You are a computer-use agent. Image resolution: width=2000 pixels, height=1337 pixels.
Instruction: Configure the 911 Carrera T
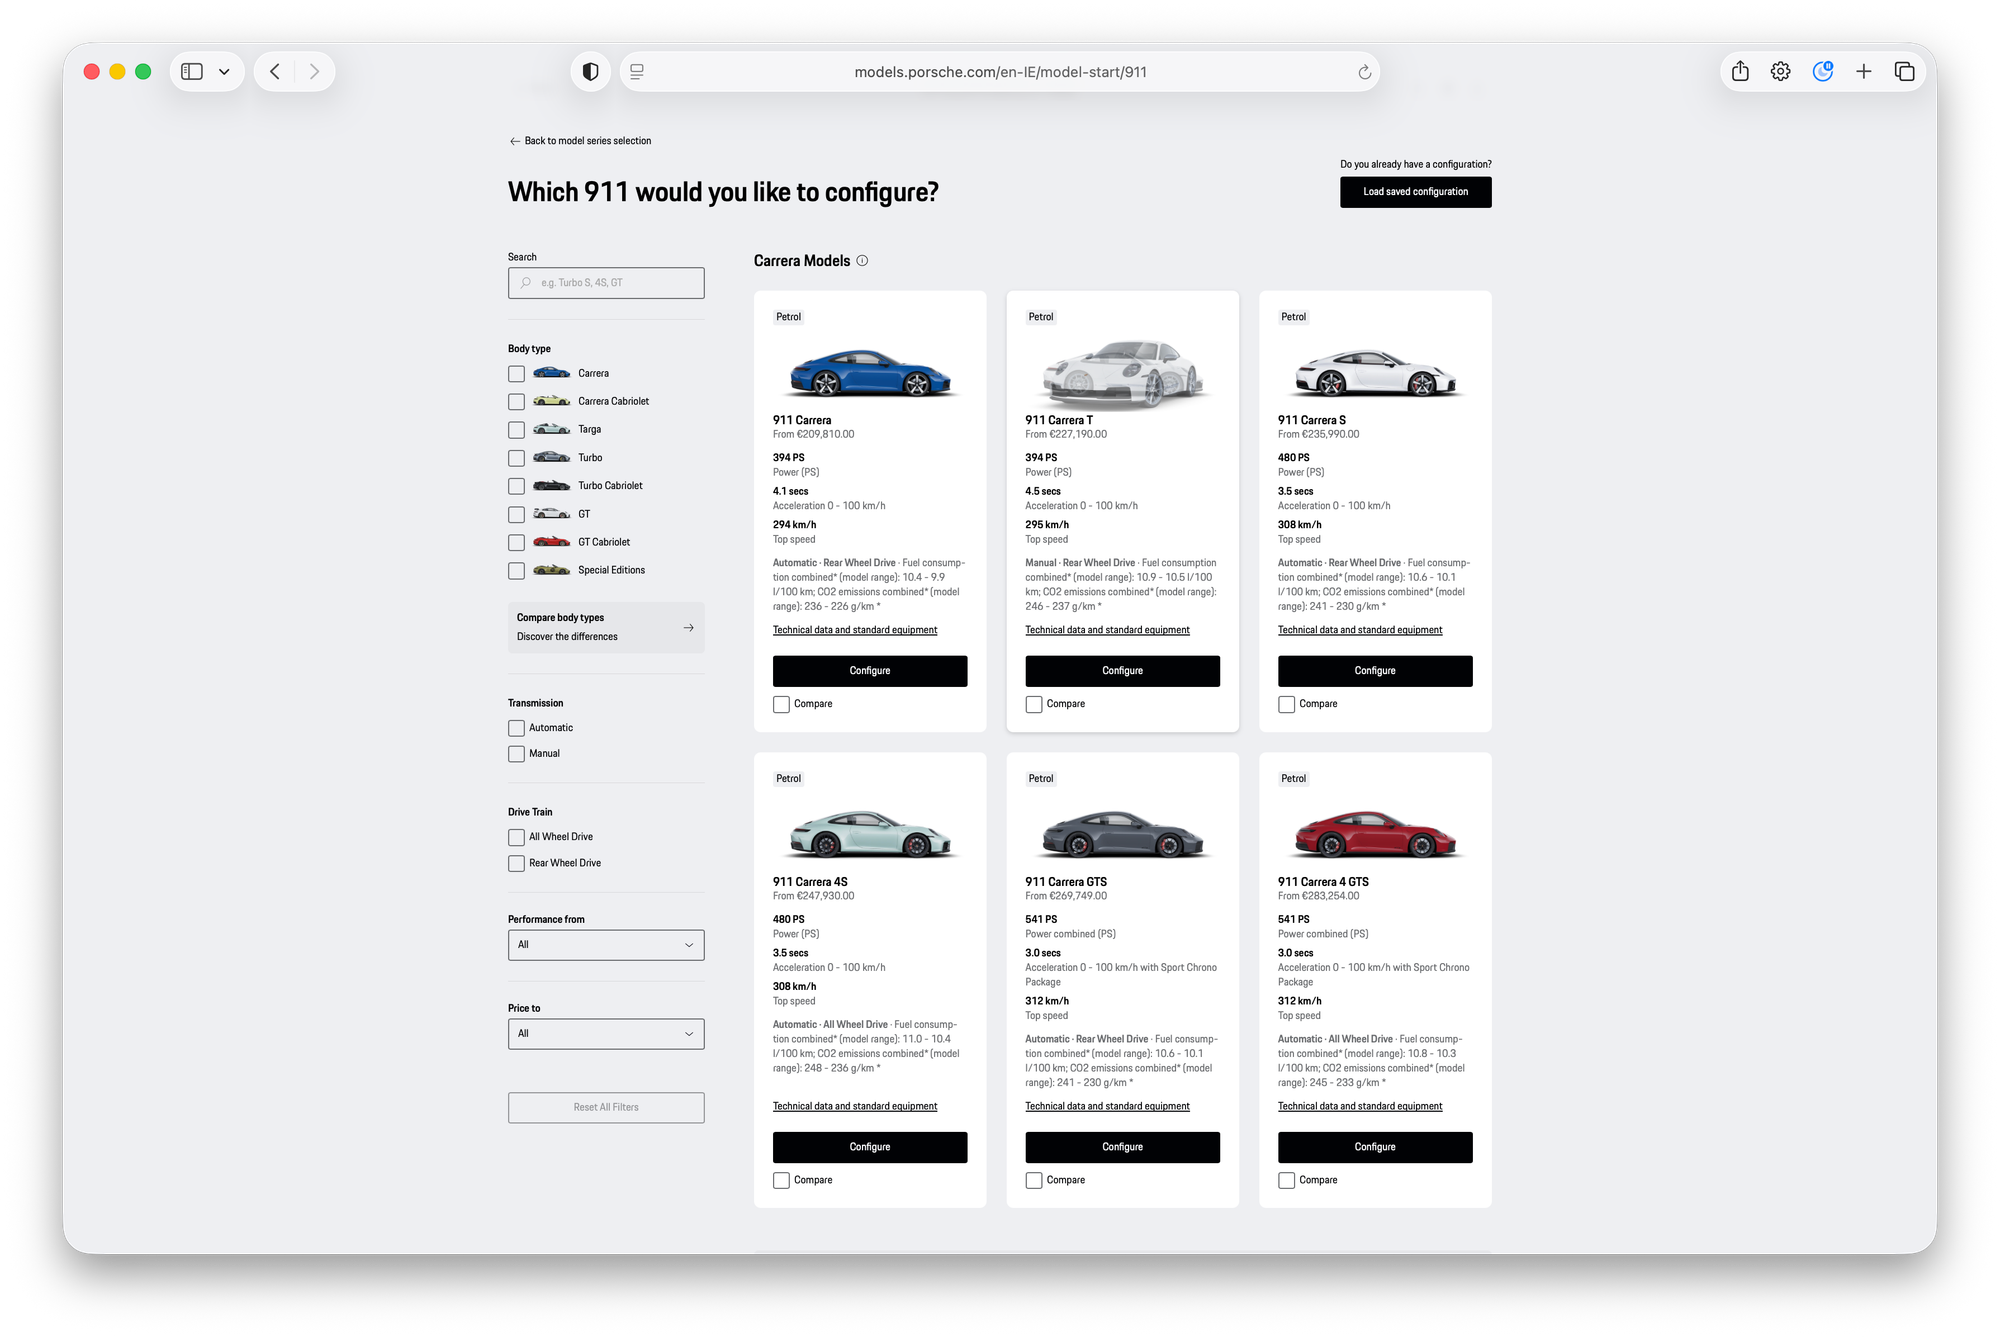1122,671
